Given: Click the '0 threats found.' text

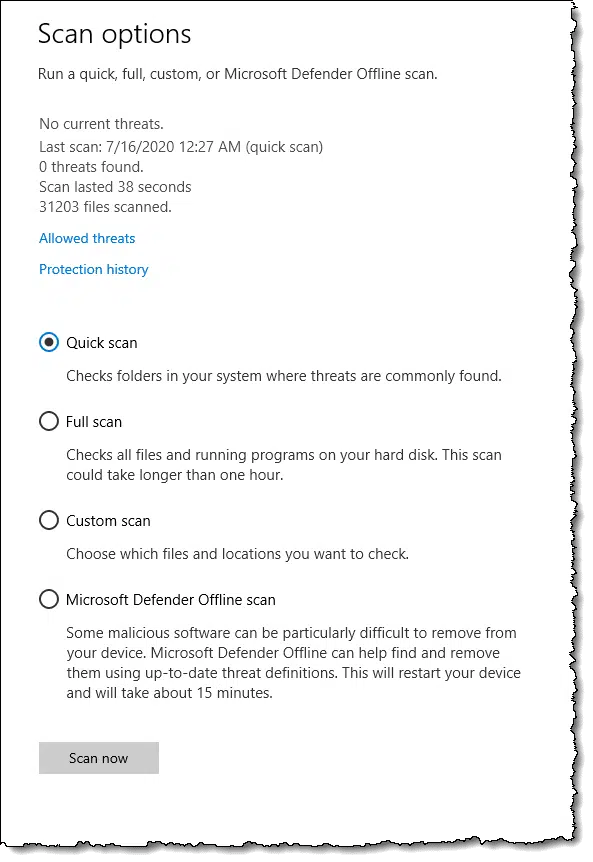Looking at the screenshot, I should pos(91,167).
